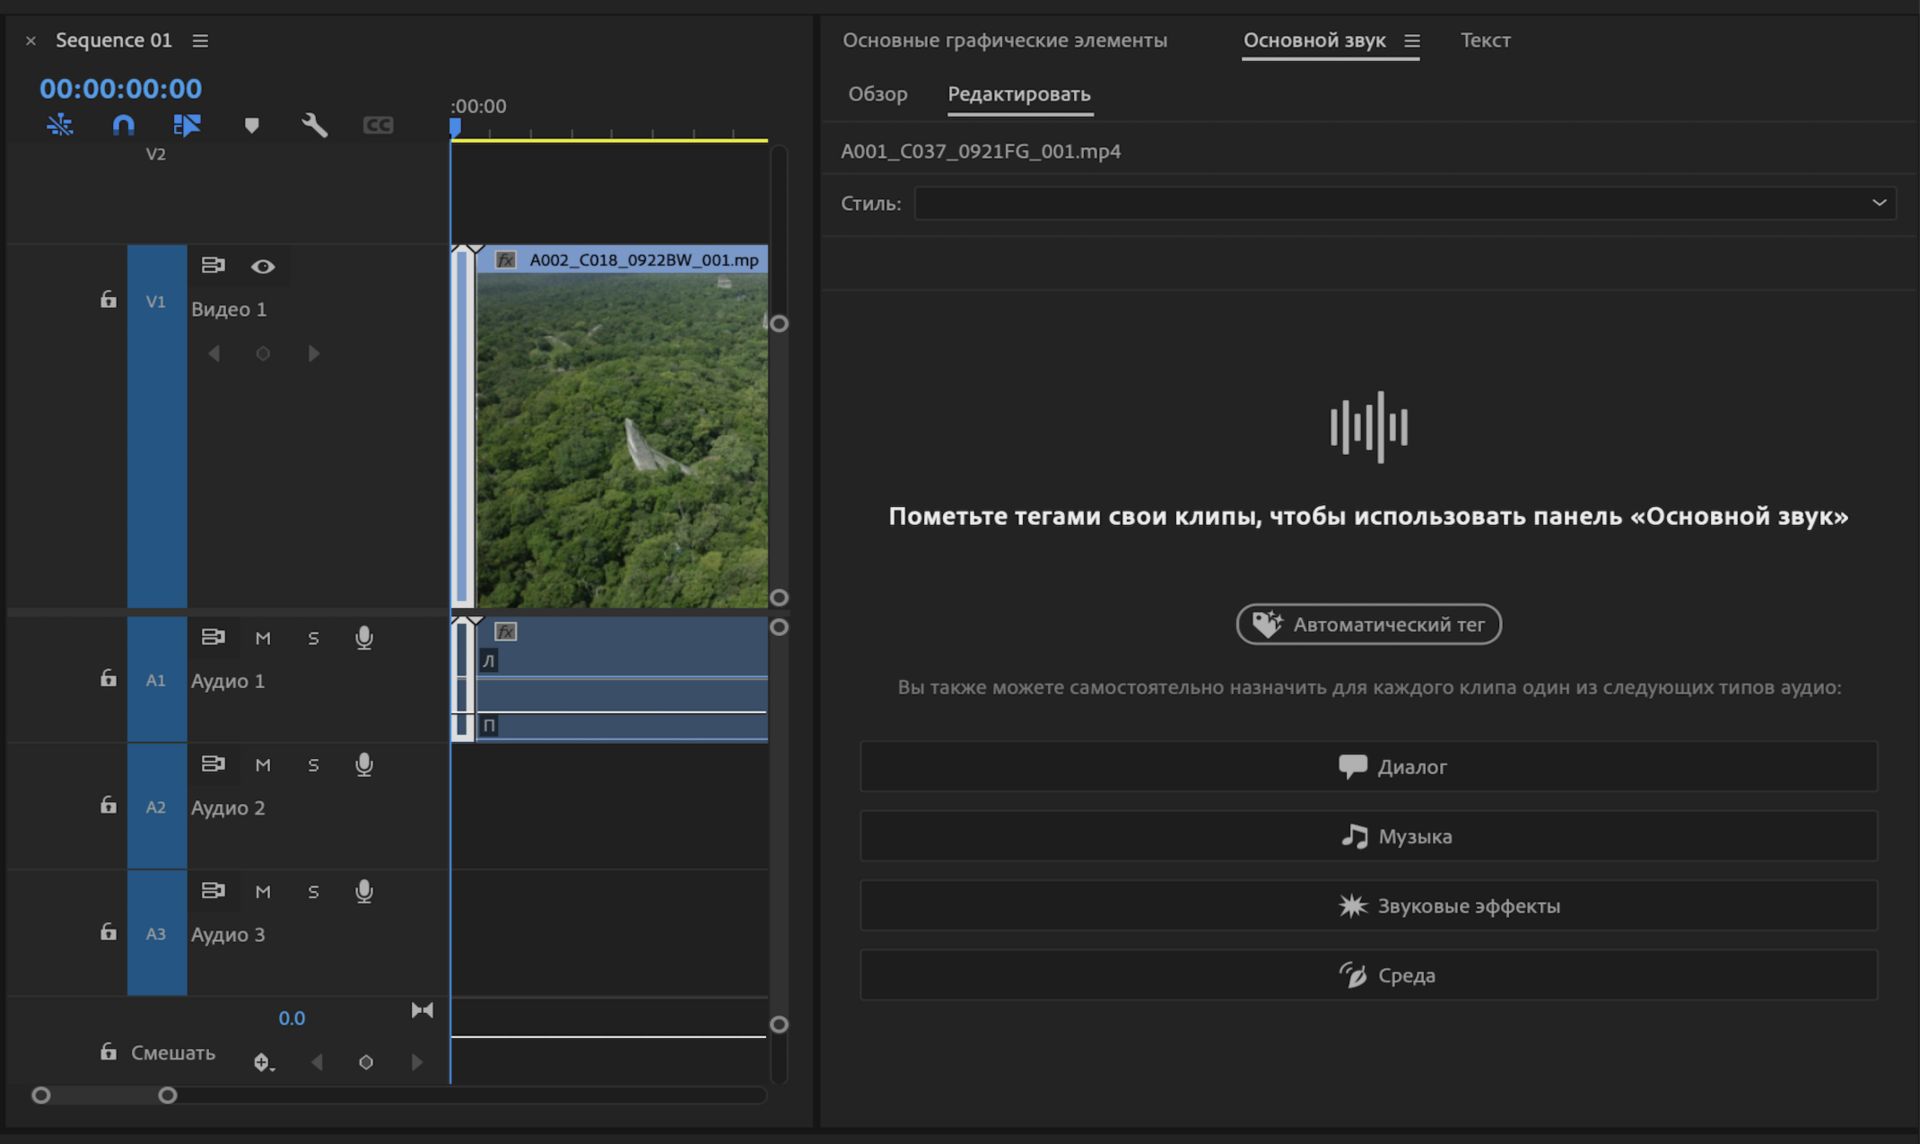
Task: Mute the Аудио 1 track
Action: [x=263, y=638]
